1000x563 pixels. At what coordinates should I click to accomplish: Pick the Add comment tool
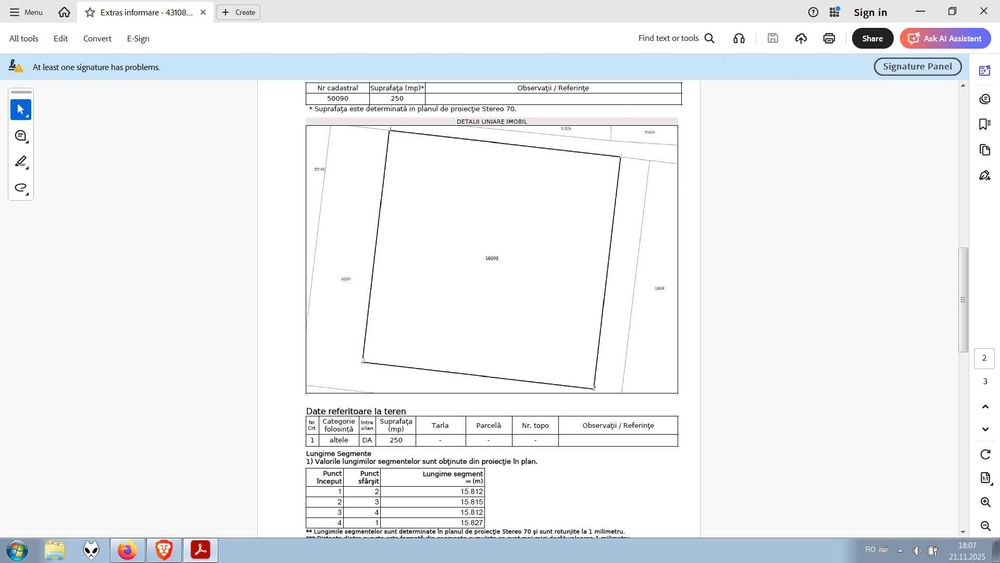20,136
